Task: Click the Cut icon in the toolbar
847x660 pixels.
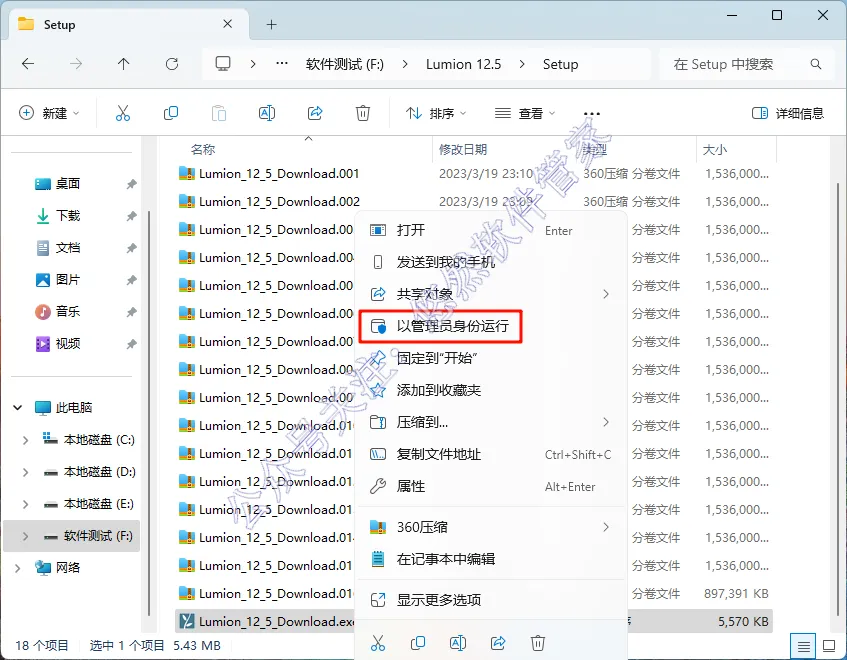Action: pyautogui.click(x=123, y=113)
